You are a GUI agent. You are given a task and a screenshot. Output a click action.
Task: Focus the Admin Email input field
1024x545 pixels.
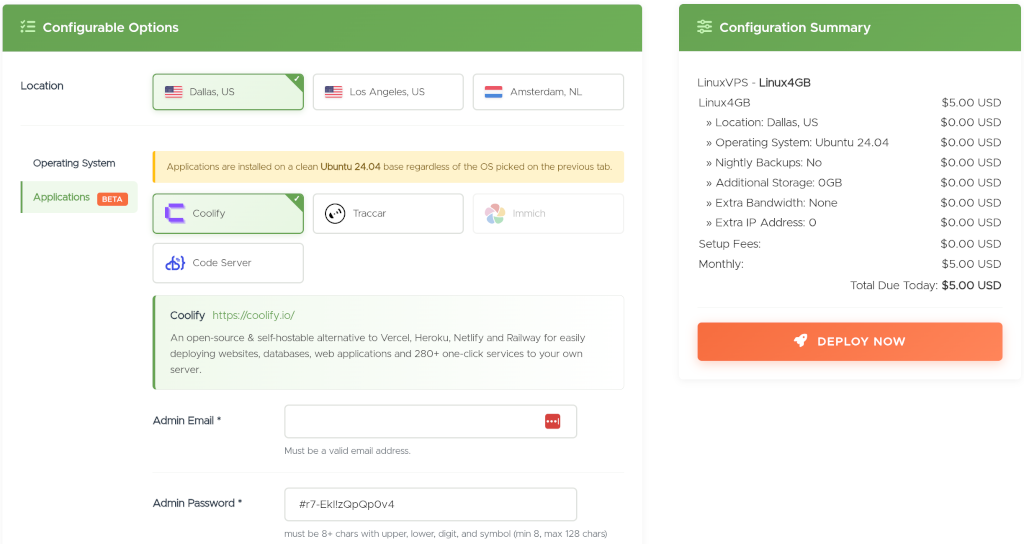pyautogui.click(x=430, y=422)
